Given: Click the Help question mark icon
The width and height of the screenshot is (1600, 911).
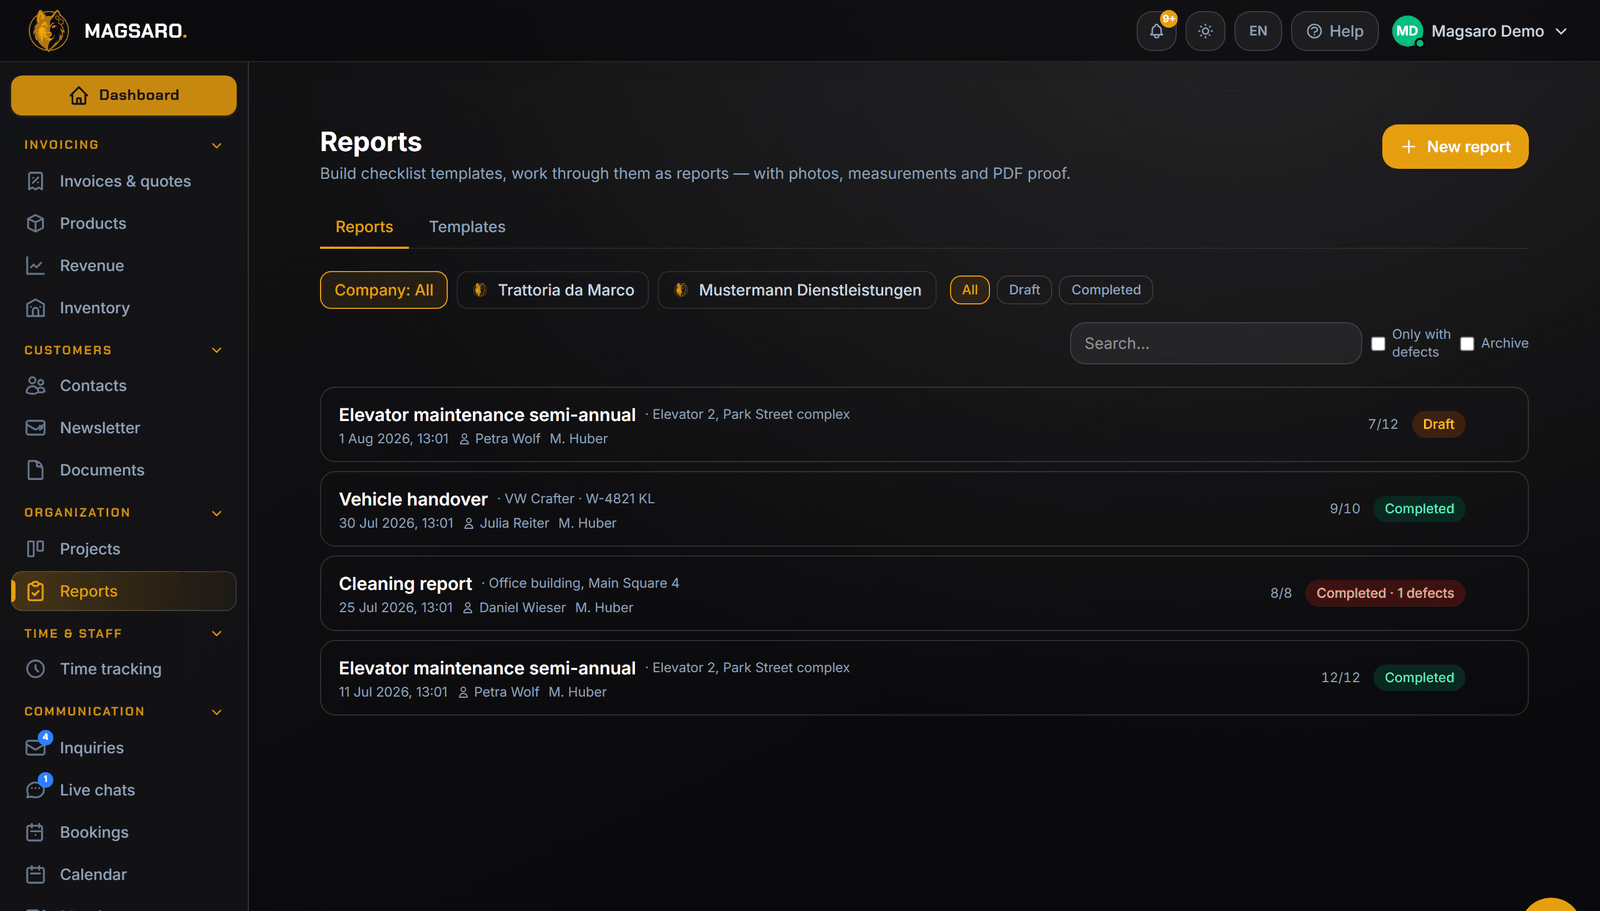Looking at the screenshot, I should pyautogui.click(x=1314, y=31).
